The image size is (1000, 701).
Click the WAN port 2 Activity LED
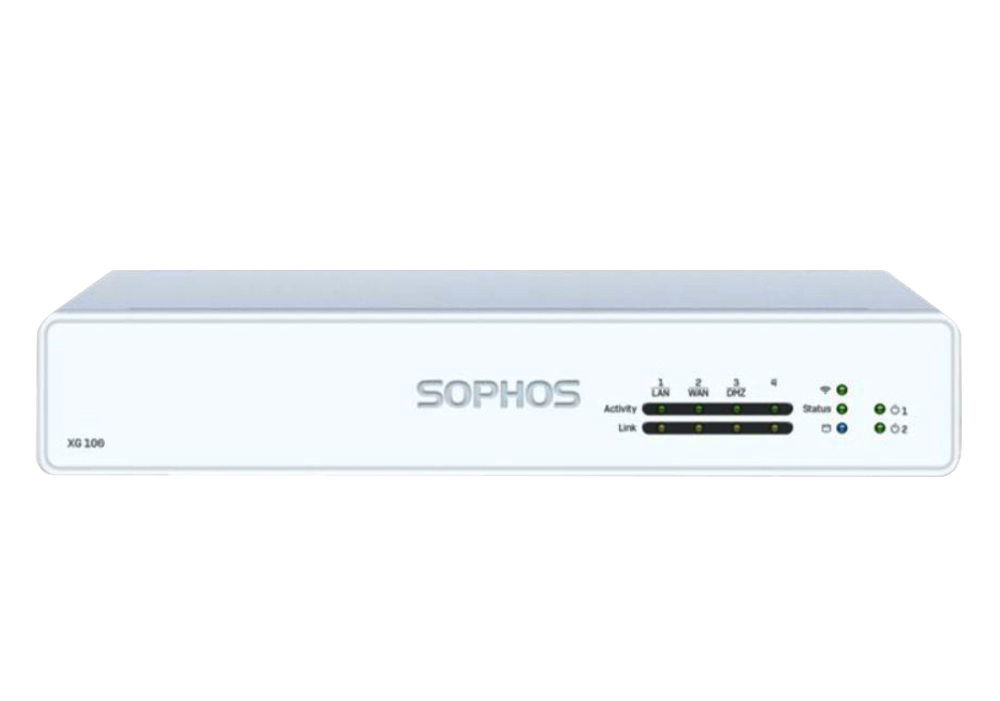tap(699, 409)
